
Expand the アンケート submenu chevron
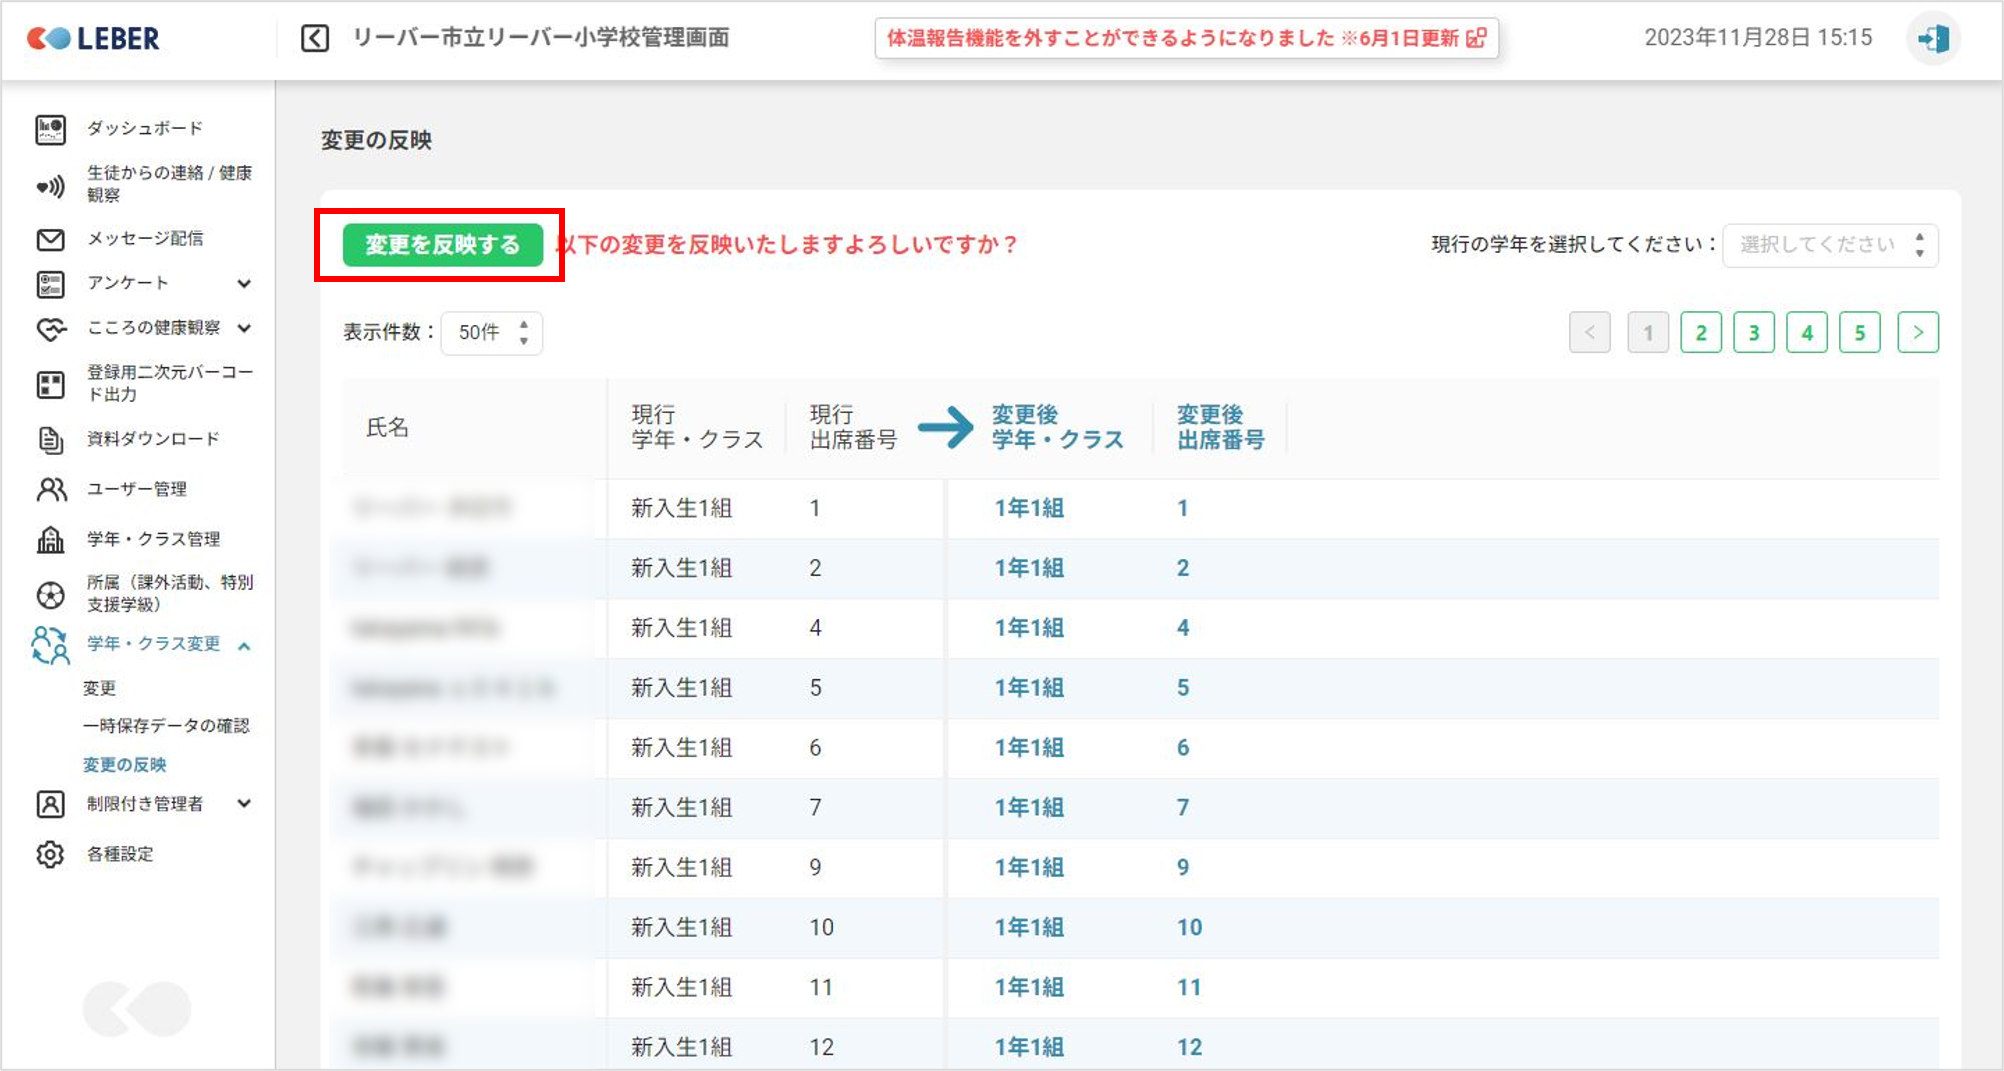(244, 284)
